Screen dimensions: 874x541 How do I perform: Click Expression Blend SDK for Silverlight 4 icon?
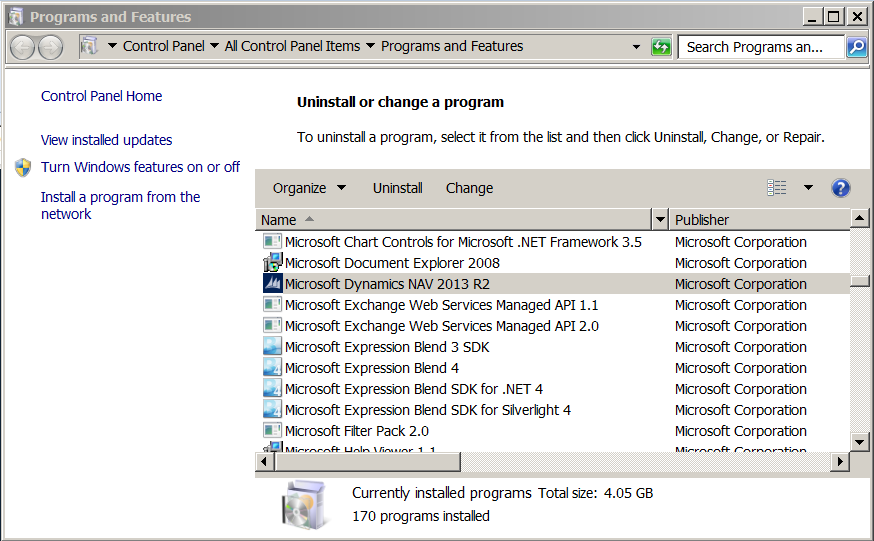272,410
